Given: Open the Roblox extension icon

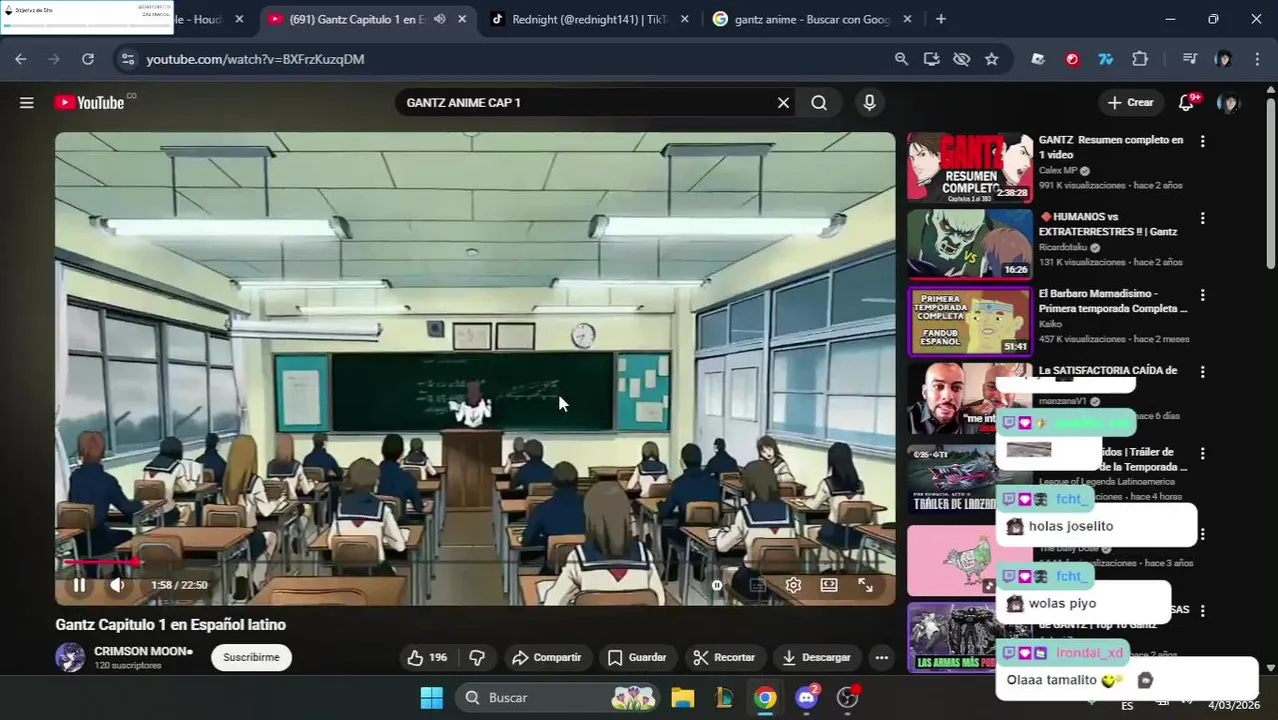Looking at the screenshot, I should pos(1038,59).
